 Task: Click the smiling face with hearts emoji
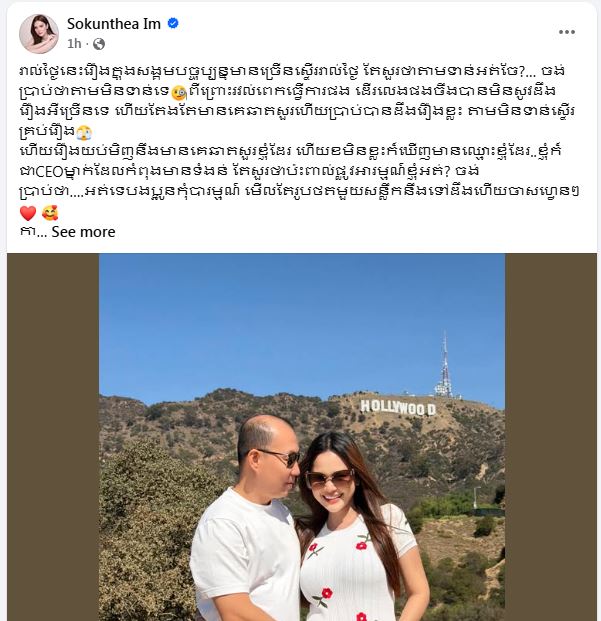50,213
